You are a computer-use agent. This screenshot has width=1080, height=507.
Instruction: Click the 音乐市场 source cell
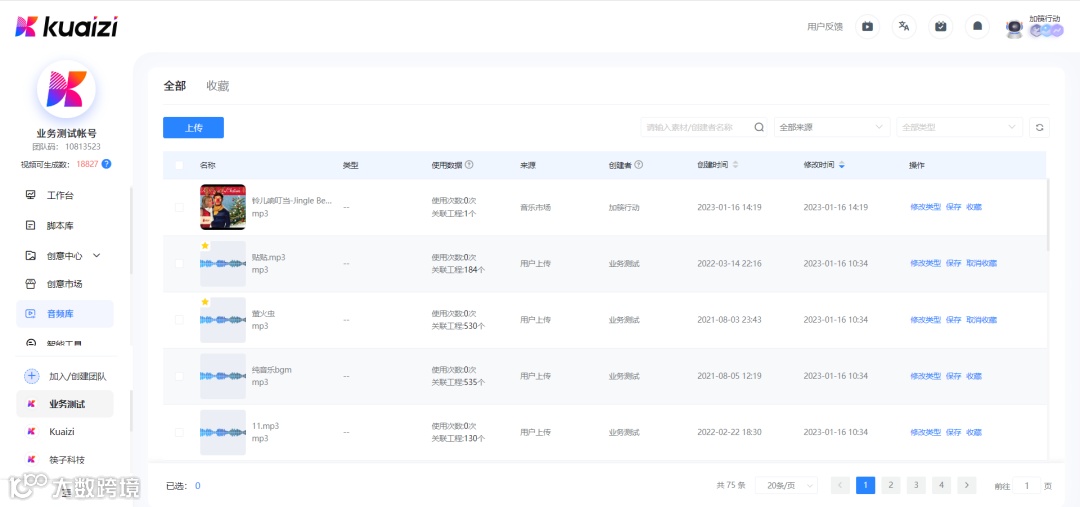[535, 207]
